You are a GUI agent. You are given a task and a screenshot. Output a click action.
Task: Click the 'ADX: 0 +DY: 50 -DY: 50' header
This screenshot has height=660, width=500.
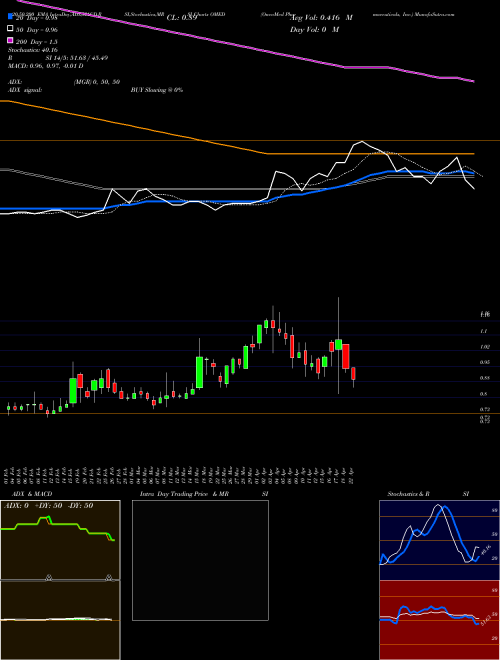(x=48, y=506)
